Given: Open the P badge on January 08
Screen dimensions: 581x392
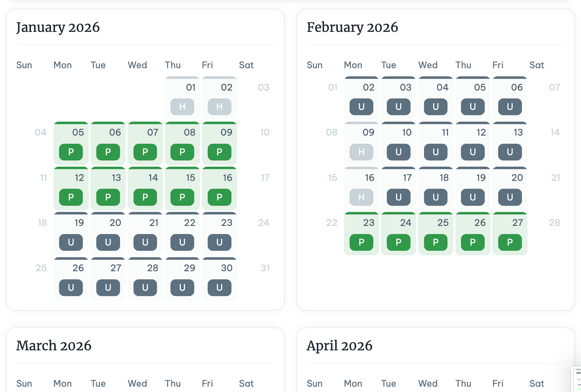Looking at the screenshot, I should tap(182, 152).
